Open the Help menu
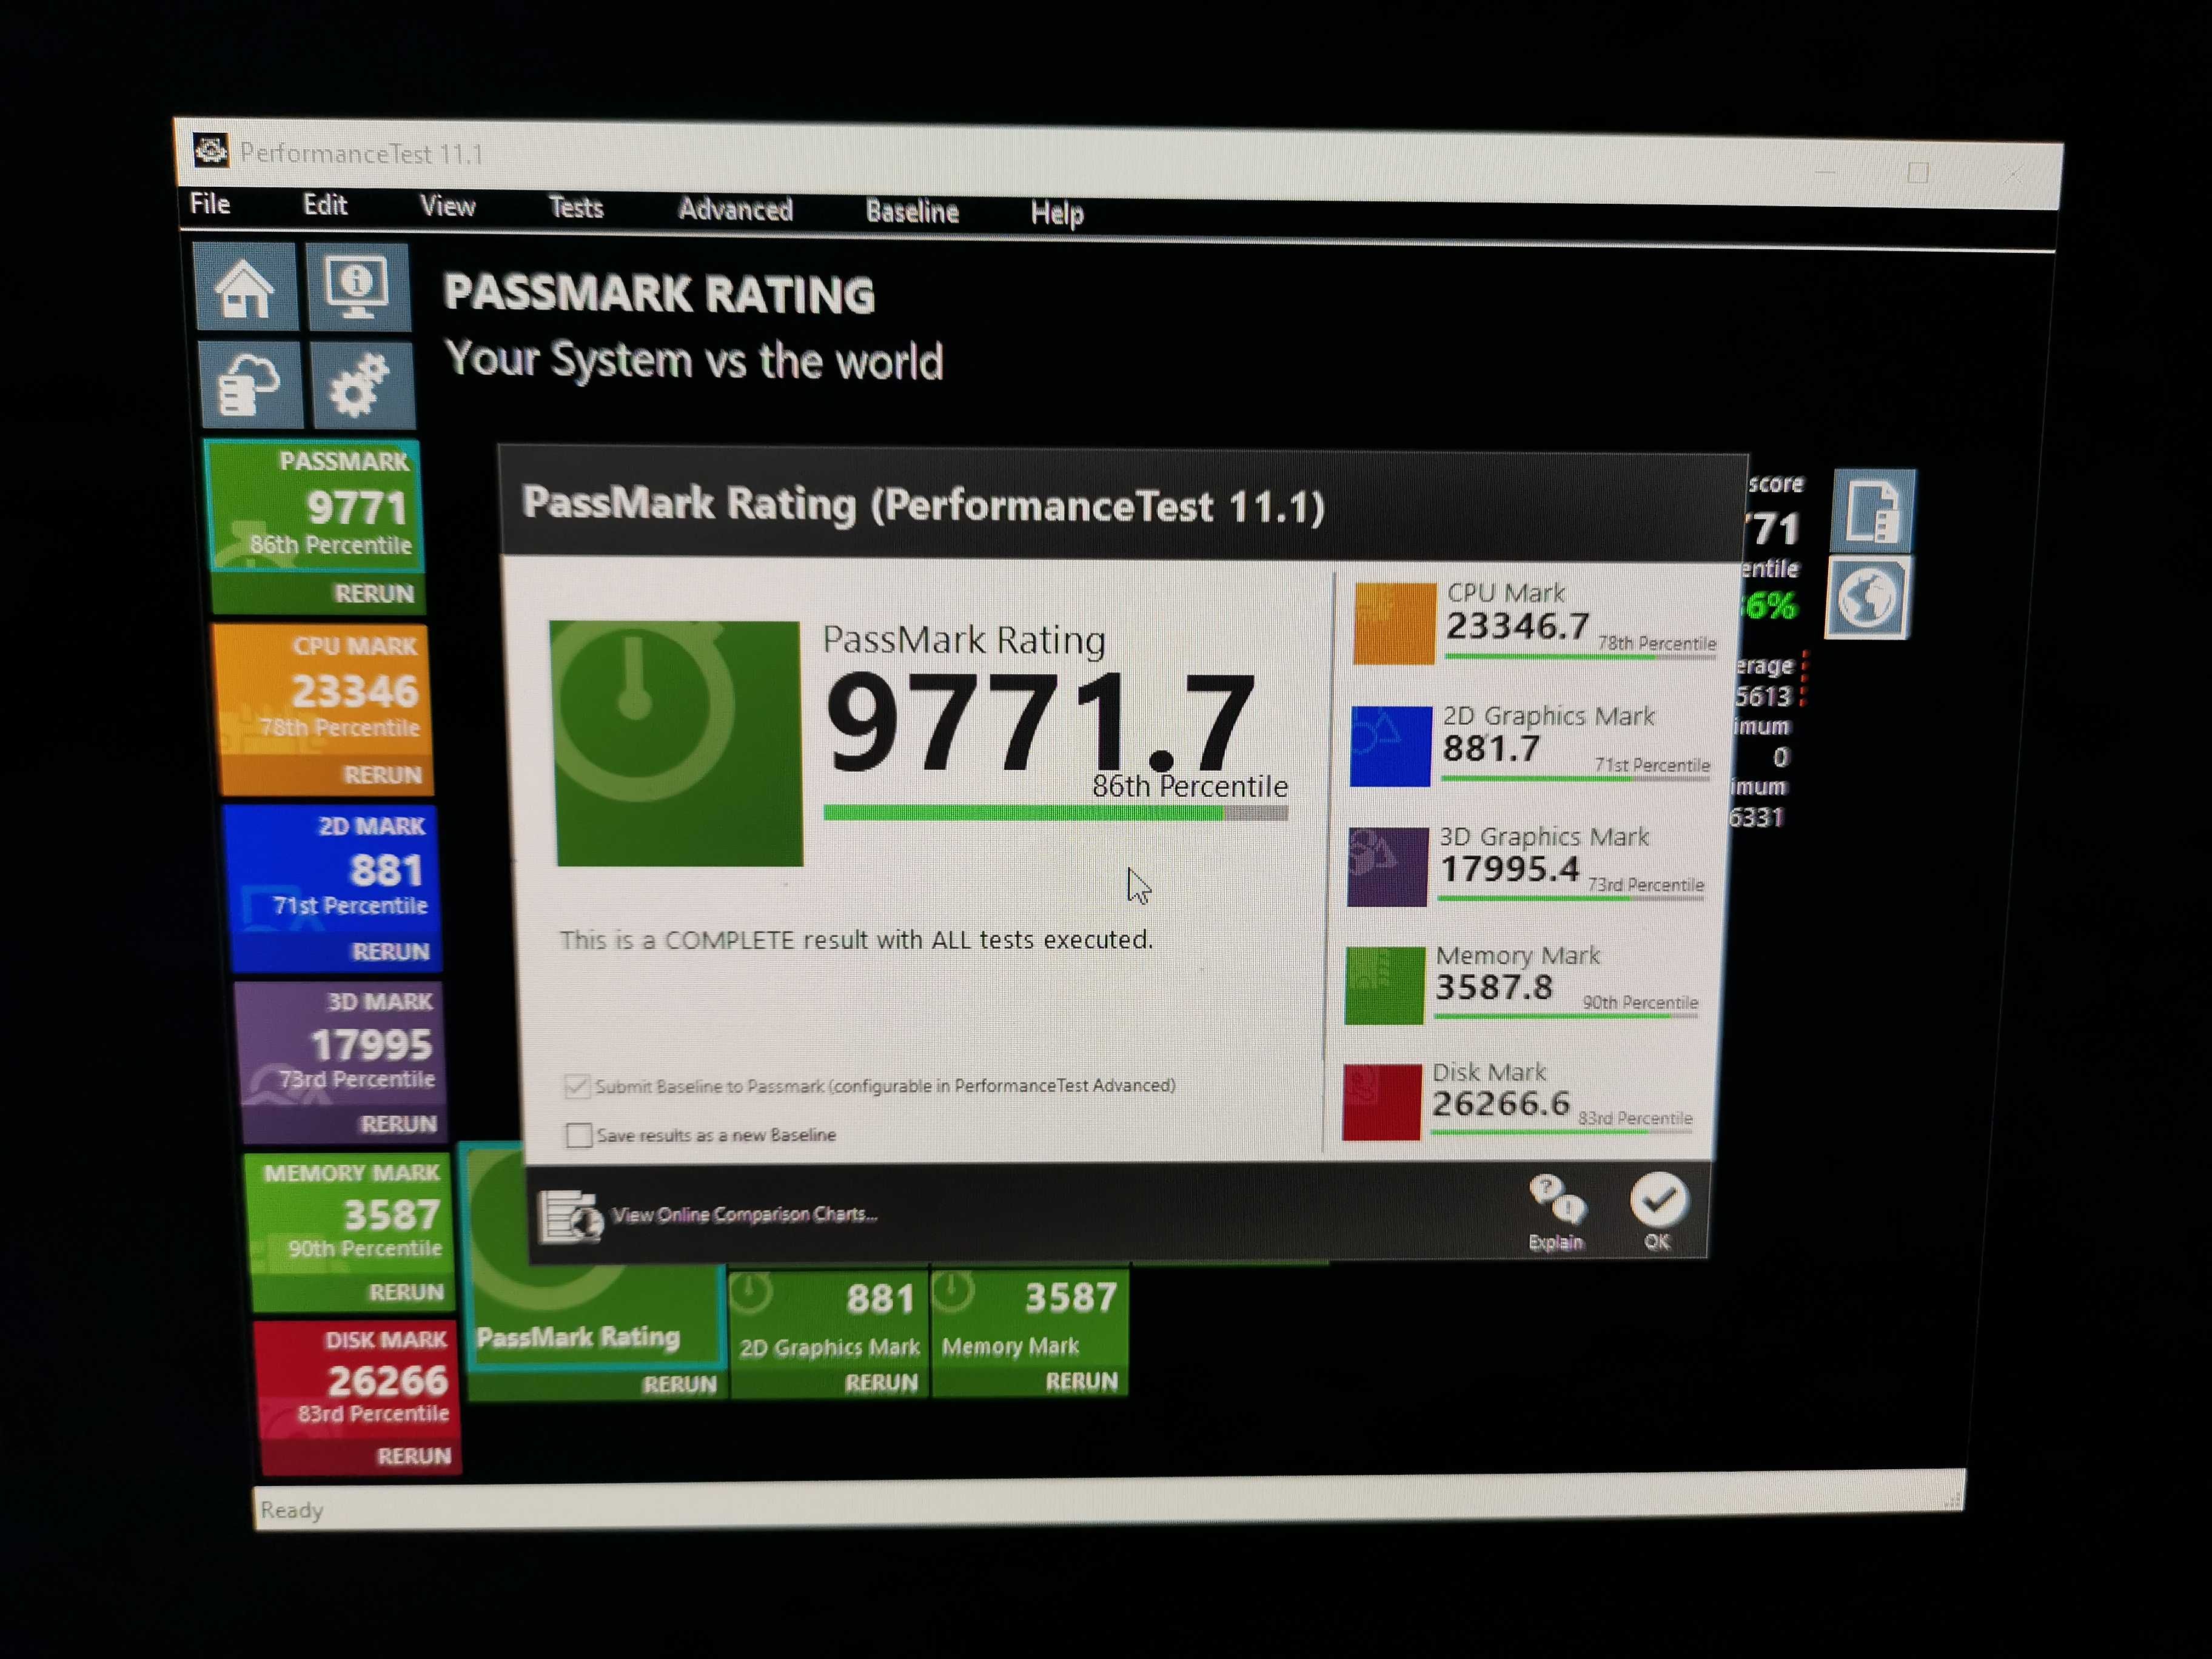Screen dimensions: 2212x1659 [x=1057, y=213]
